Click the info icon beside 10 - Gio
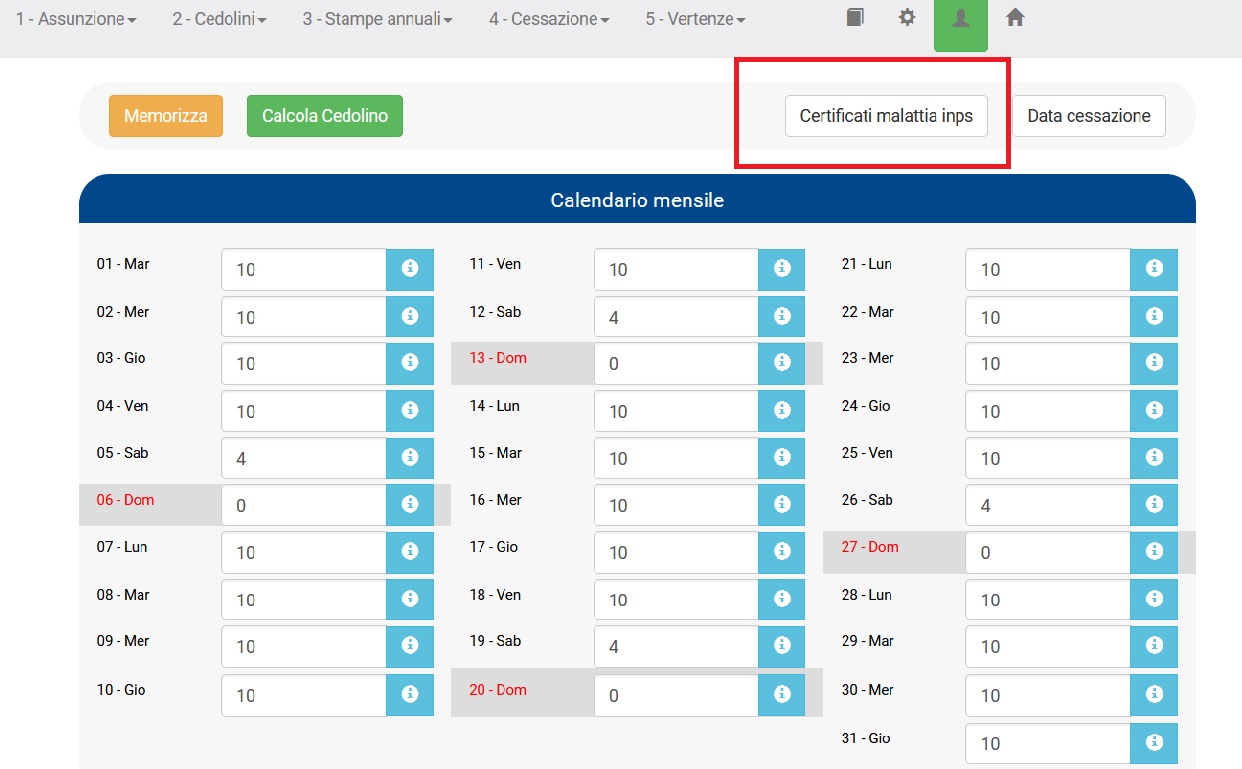This screenshot has width=1242, height=769. (410, 694)
